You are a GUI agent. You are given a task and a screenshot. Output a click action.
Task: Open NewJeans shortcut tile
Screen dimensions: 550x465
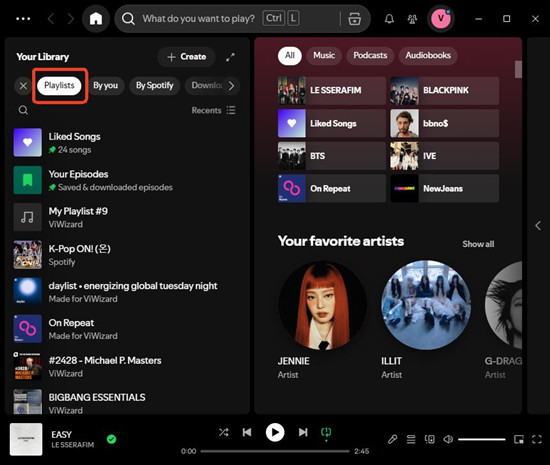point(445,189)
